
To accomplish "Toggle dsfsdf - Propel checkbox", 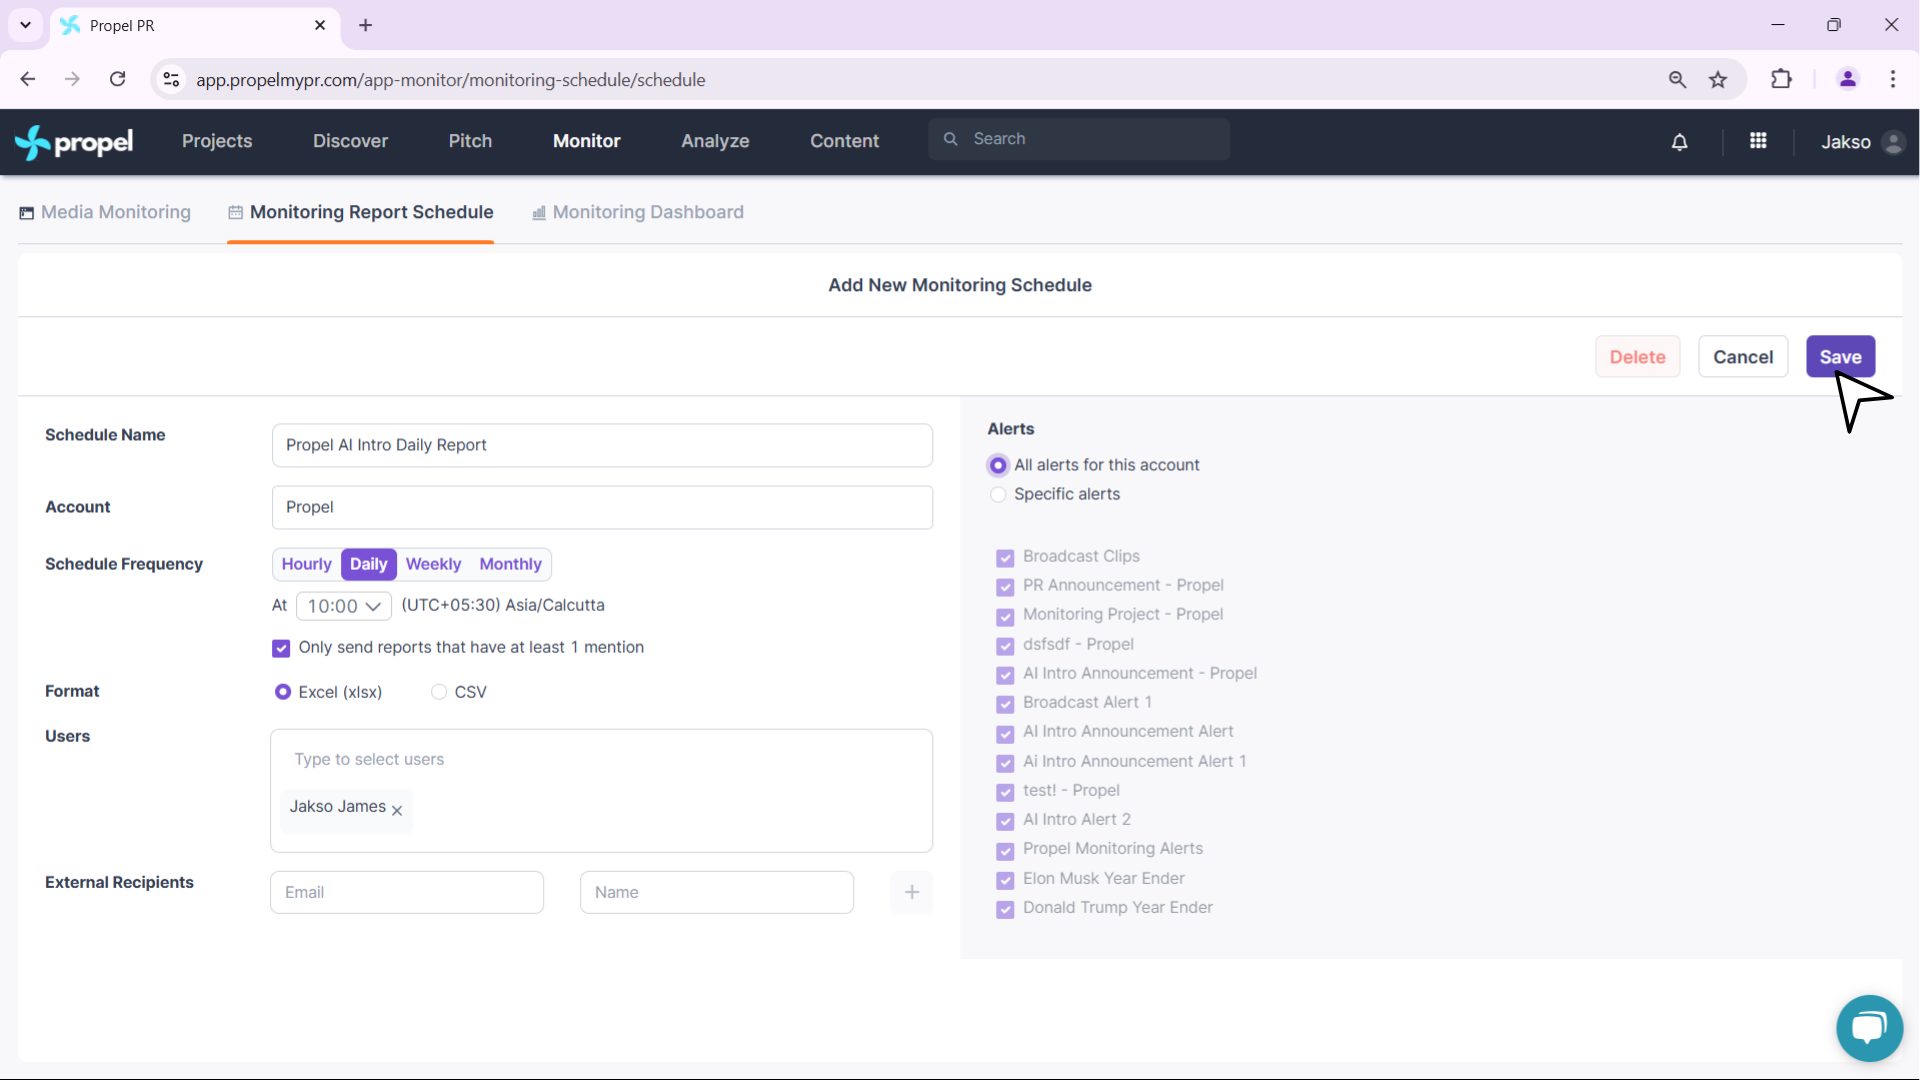I will [1005, 645].
